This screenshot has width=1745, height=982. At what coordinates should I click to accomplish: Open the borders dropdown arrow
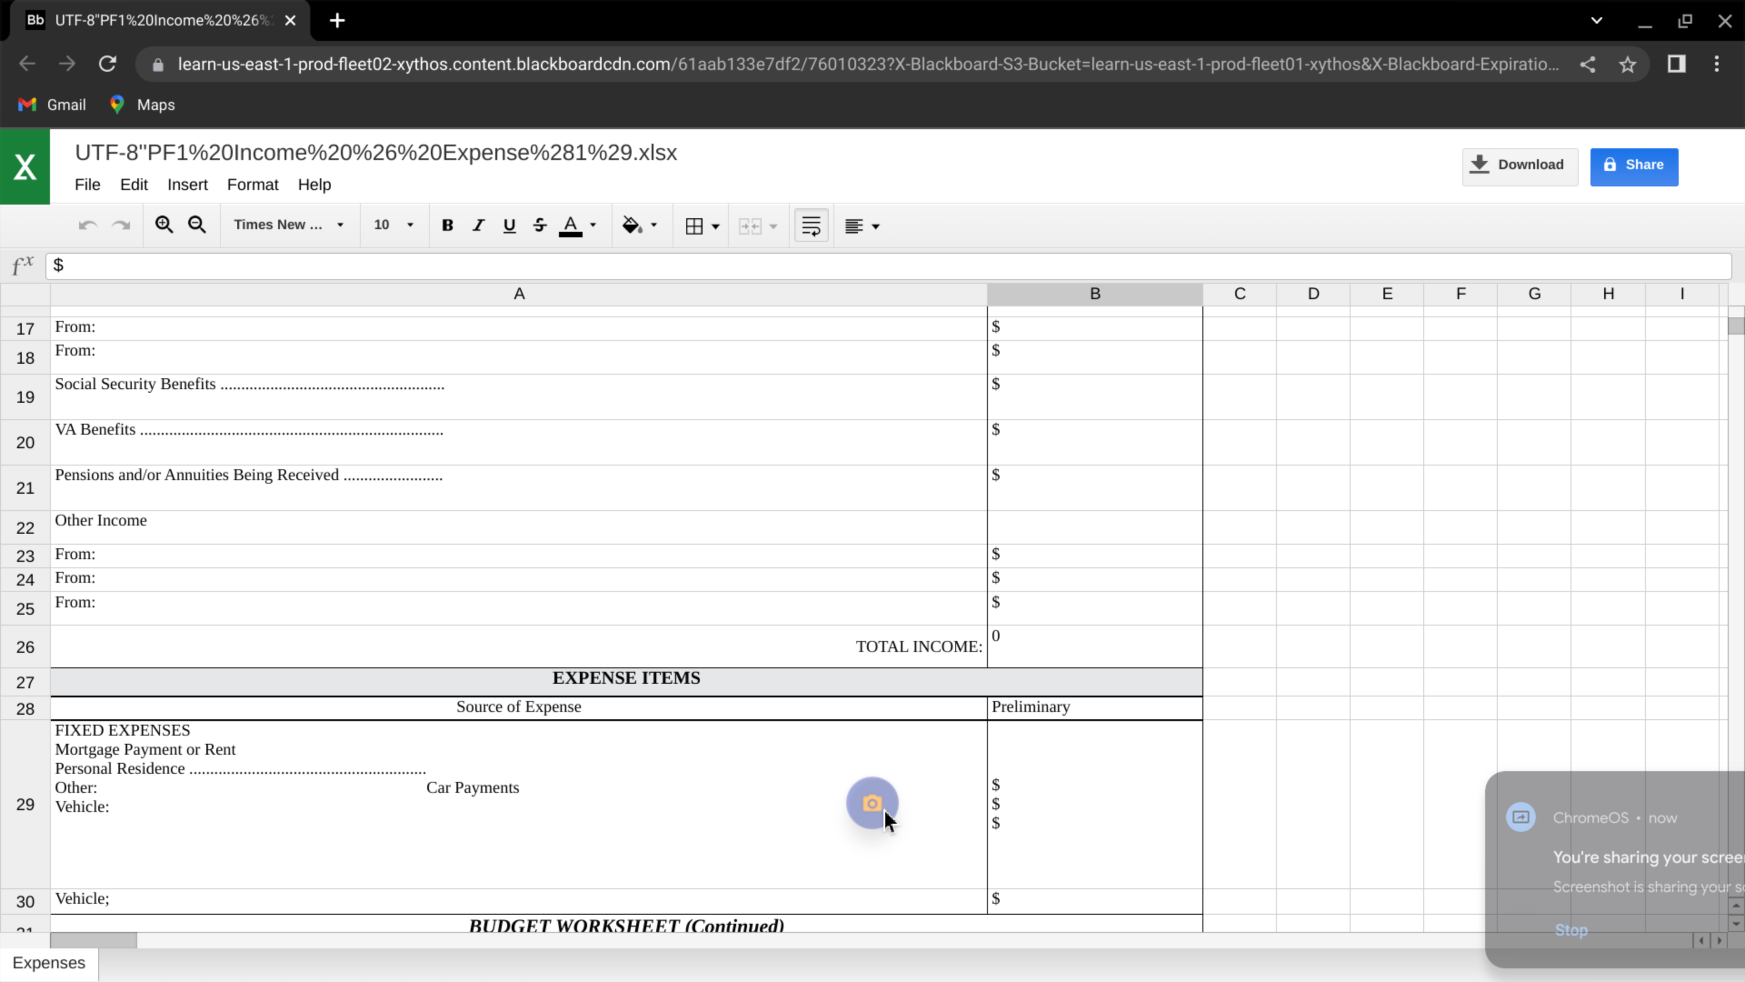click(x=715, y=227)
